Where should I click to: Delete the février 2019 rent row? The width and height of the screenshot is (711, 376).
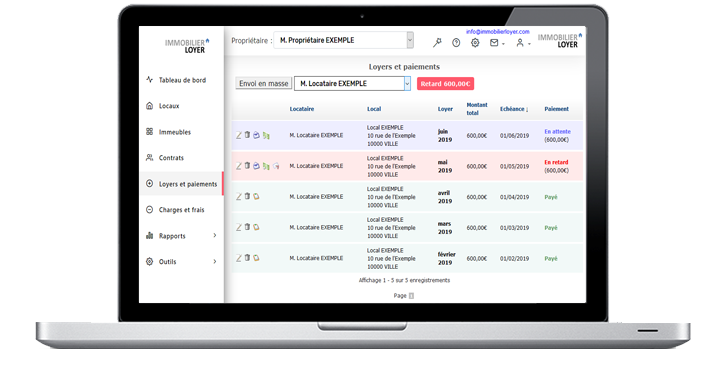(247, 258)
